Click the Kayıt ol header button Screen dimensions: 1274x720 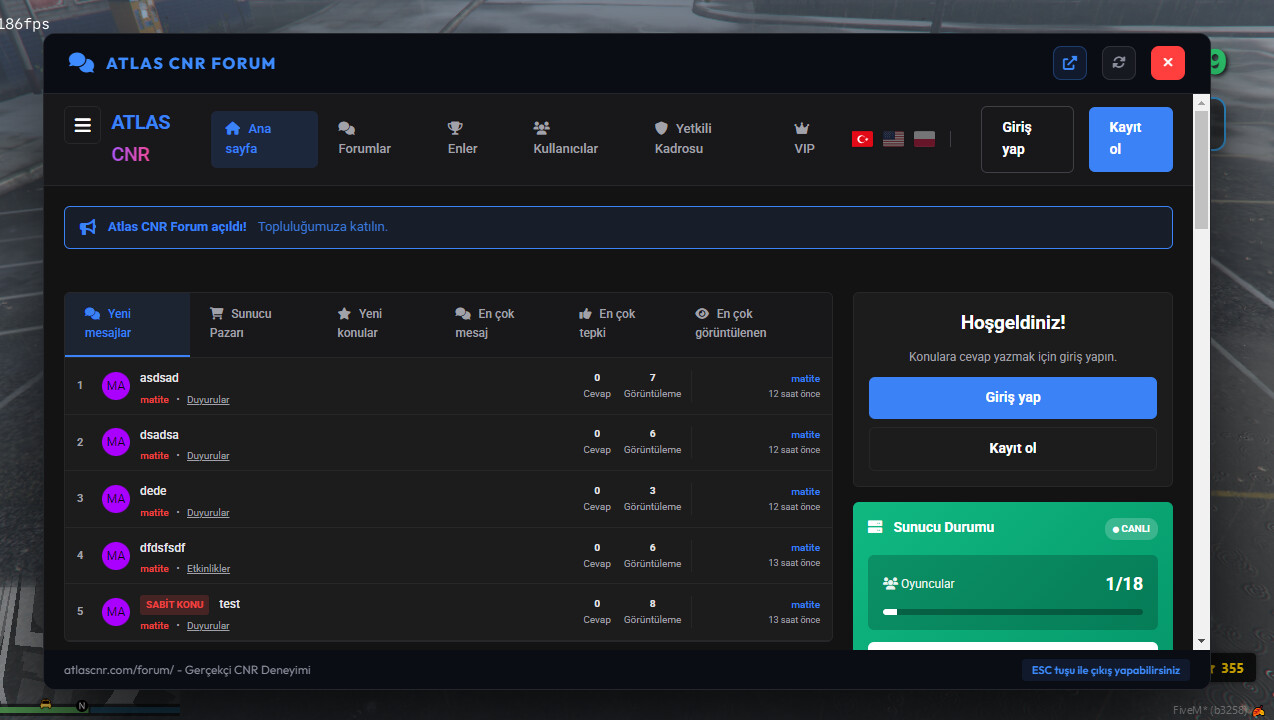(1130, 139)
